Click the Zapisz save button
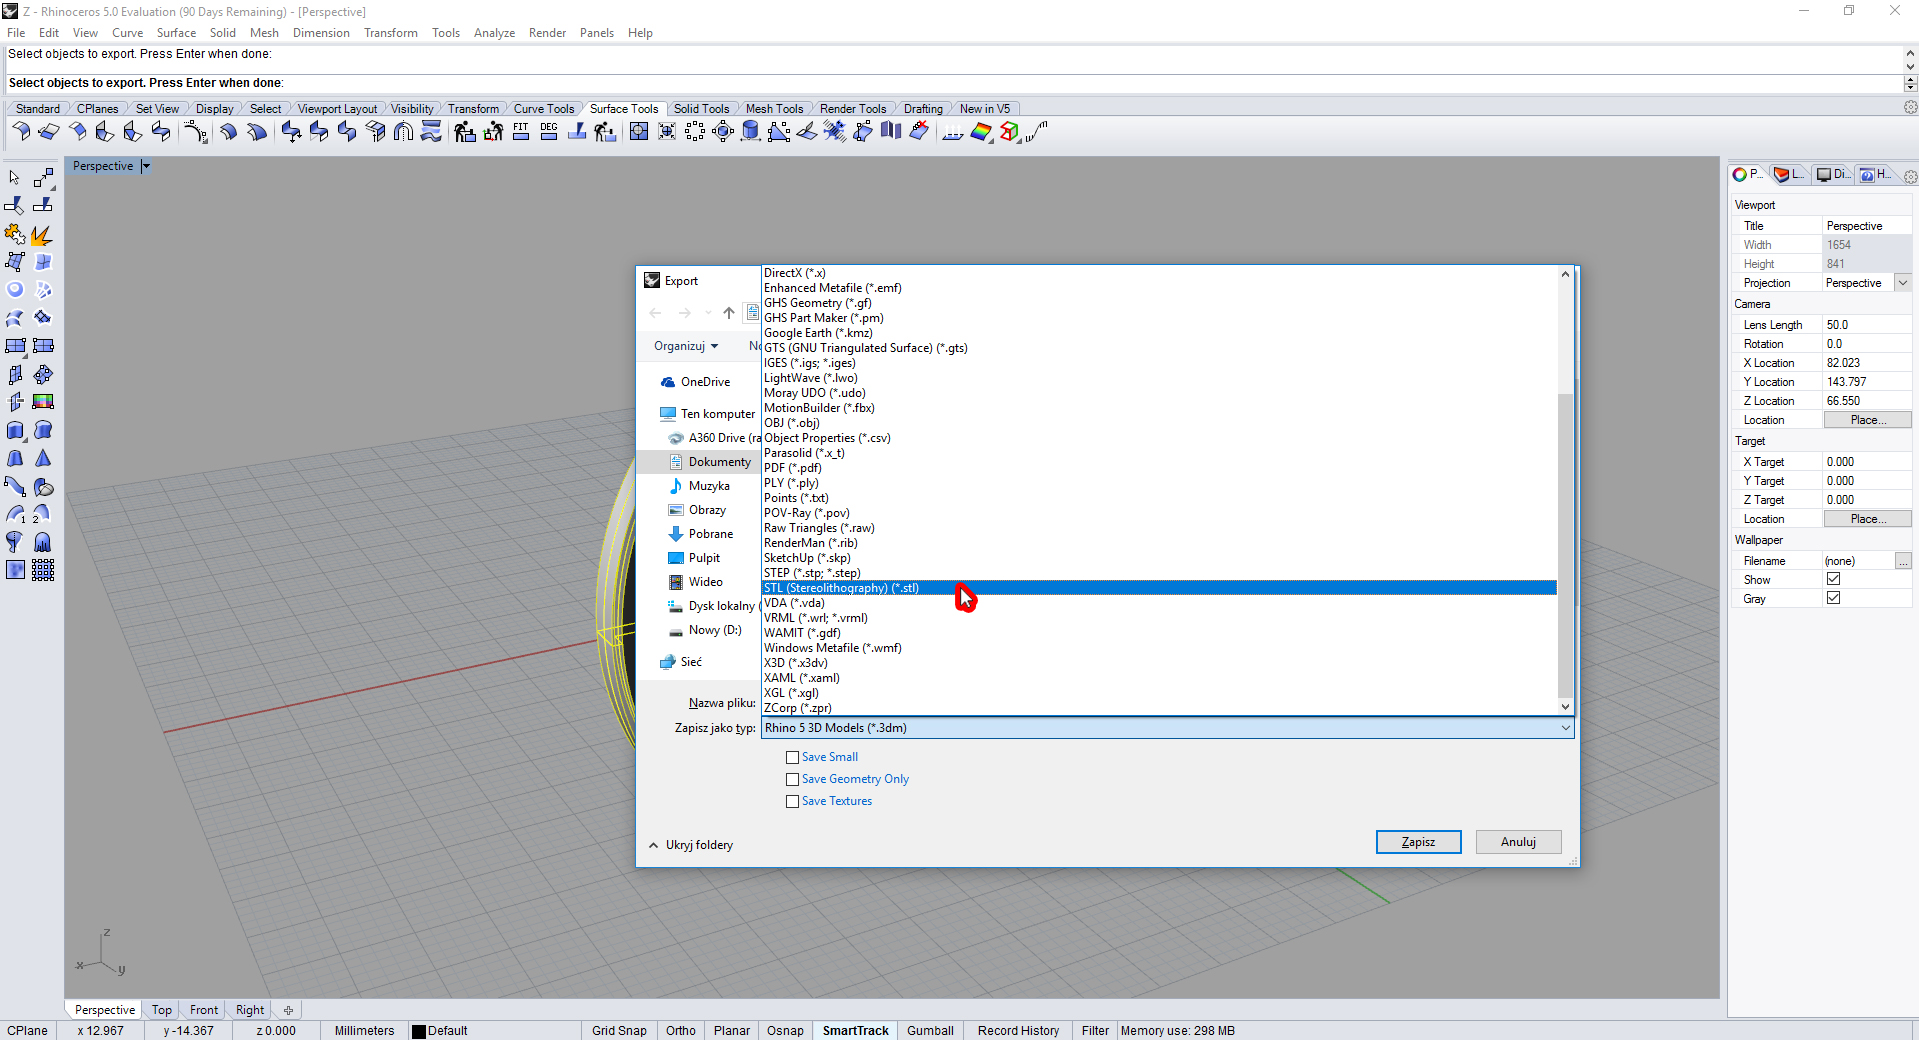 1418,842
